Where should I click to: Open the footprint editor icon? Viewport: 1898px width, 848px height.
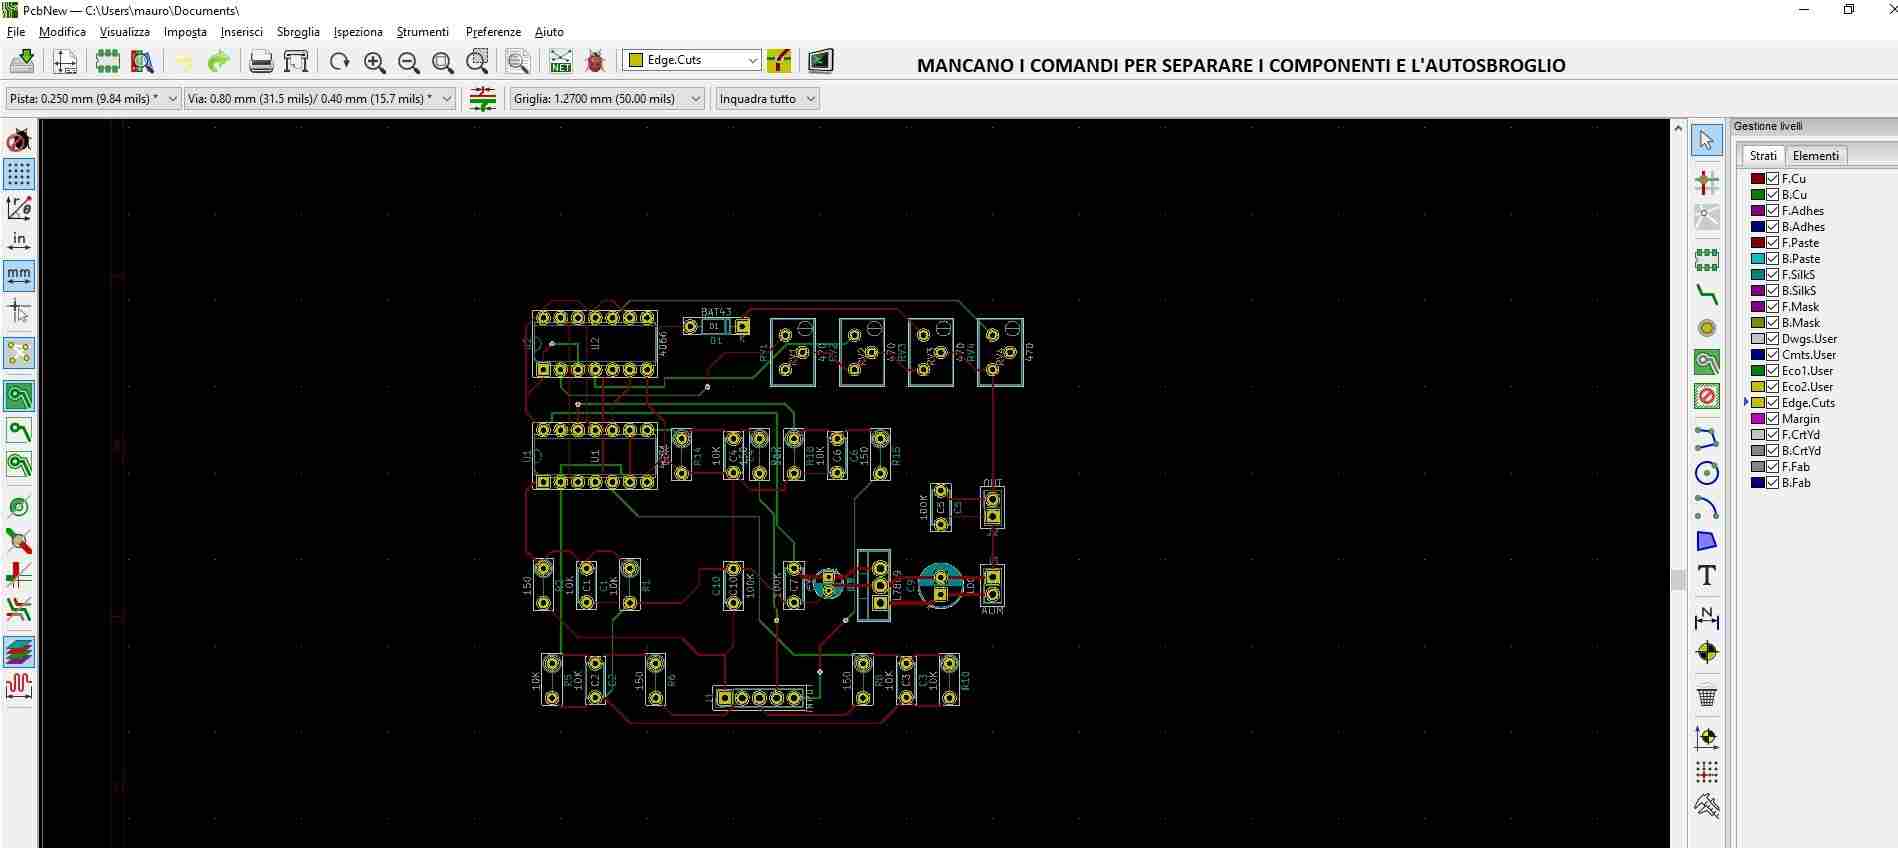click(107, 61)
